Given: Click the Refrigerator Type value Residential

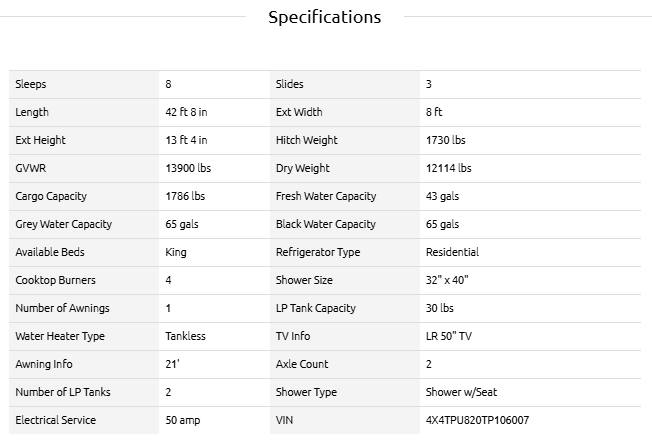Looking at the screenshot, I should (x=452, y=252).
